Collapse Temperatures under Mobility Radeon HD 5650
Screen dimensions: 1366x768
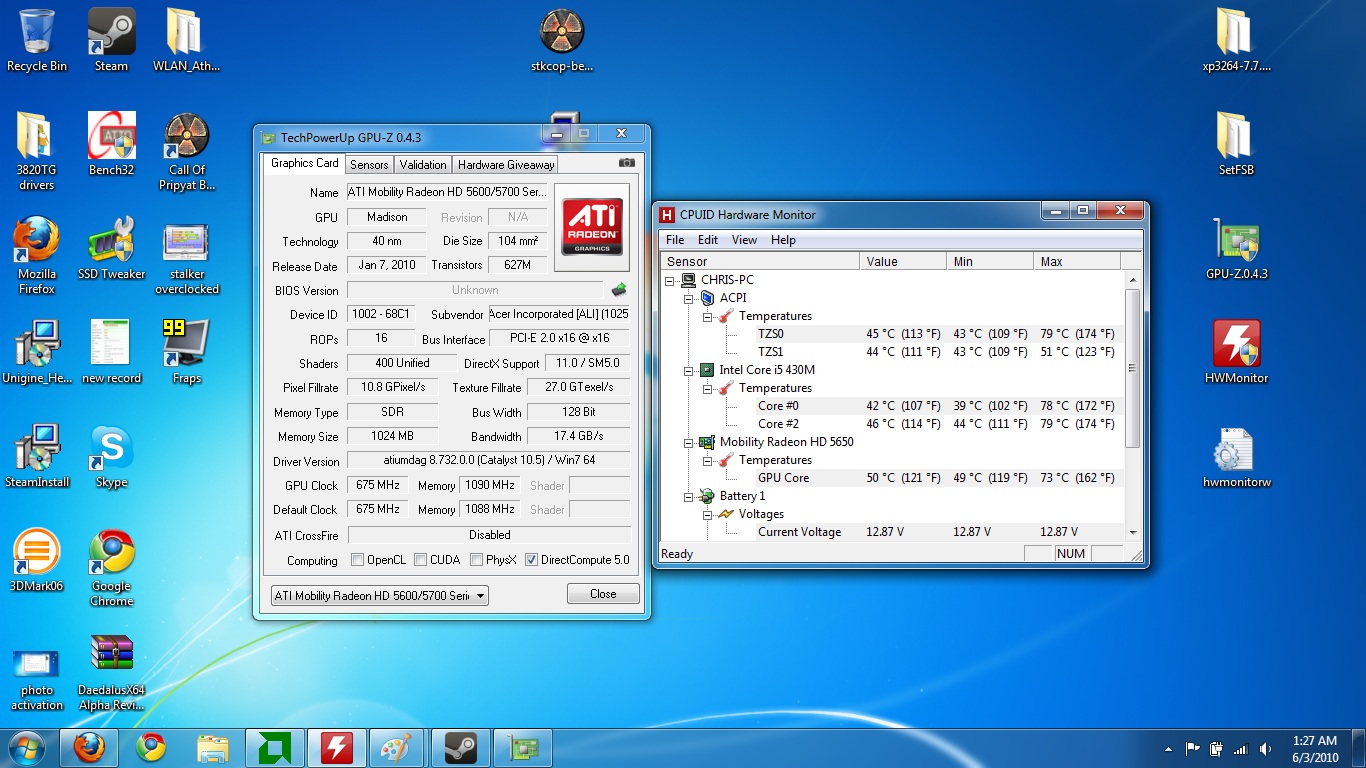tap(707, 460)
